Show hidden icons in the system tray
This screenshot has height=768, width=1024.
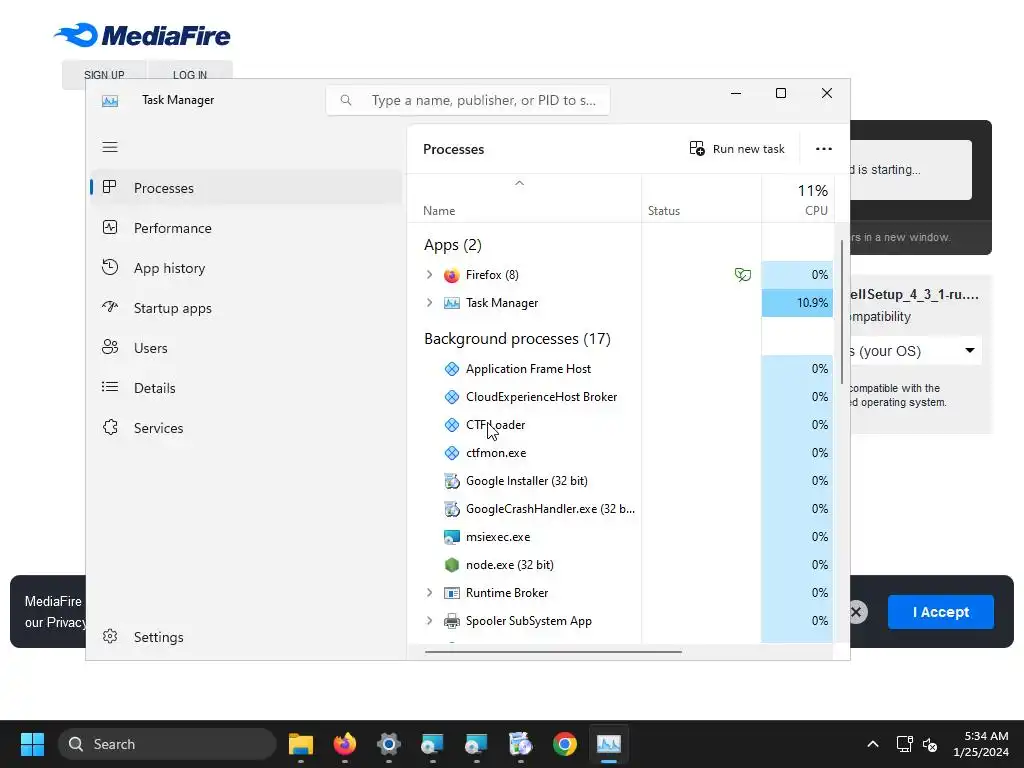pyautogui.click(x=872, y=744)
